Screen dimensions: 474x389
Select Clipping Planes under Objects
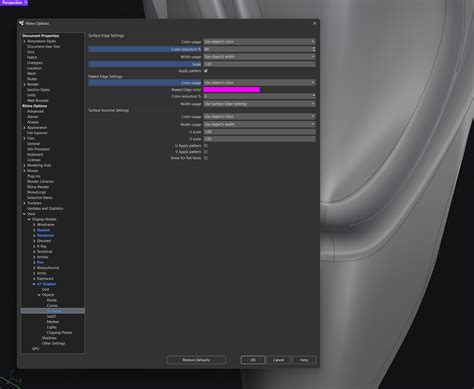point(59,332)
